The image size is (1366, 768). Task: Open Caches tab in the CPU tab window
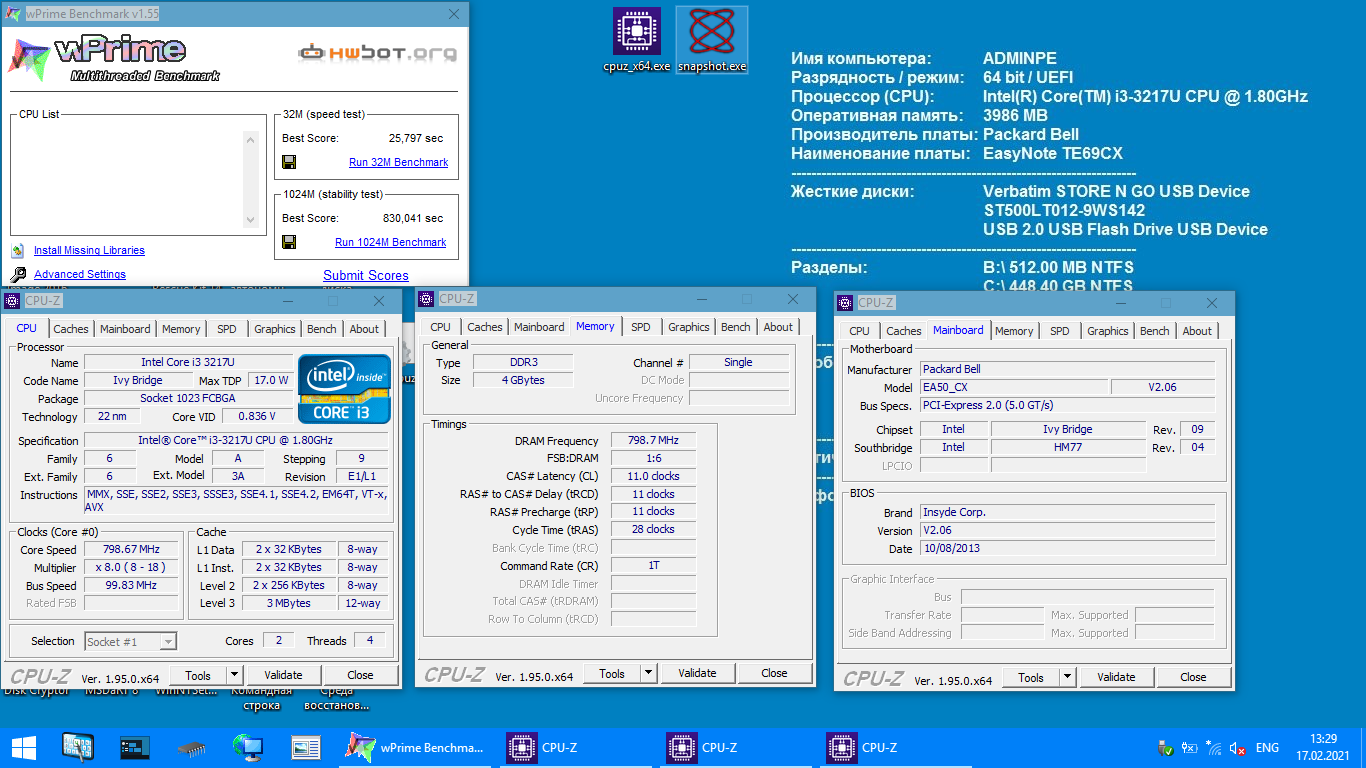click(71, 329)
